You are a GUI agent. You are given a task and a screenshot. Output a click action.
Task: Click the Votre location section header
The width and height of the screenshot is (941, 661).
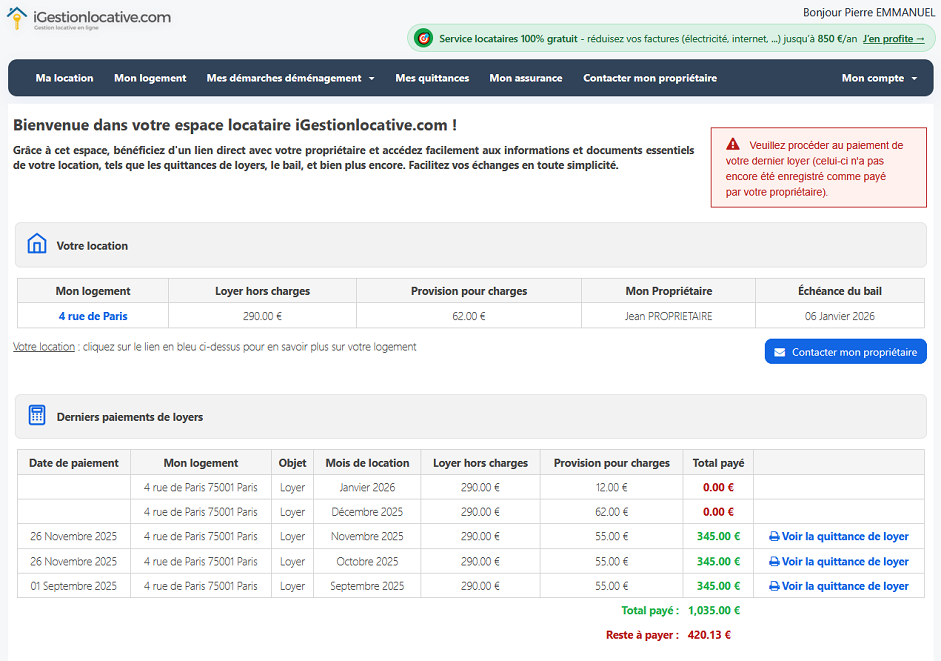(470, 245)
